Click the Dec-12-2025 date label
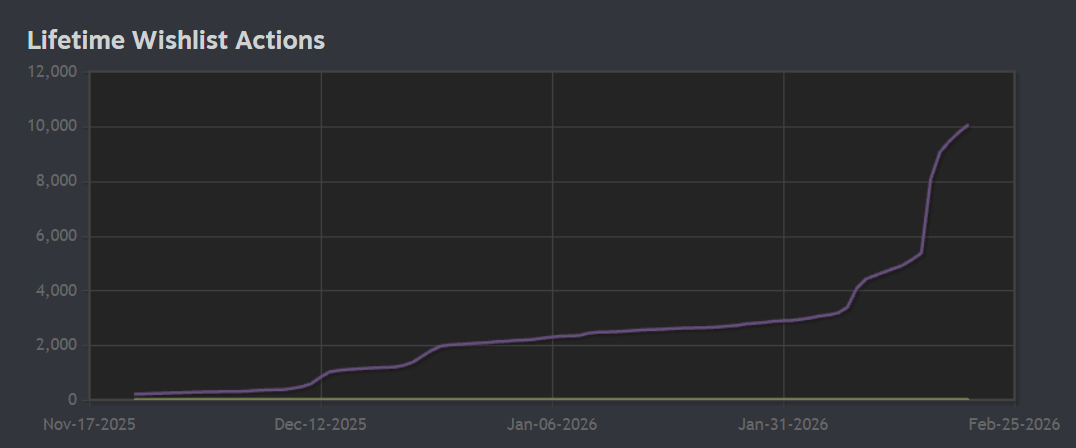The image size is (1076, 448). point(320,425)
